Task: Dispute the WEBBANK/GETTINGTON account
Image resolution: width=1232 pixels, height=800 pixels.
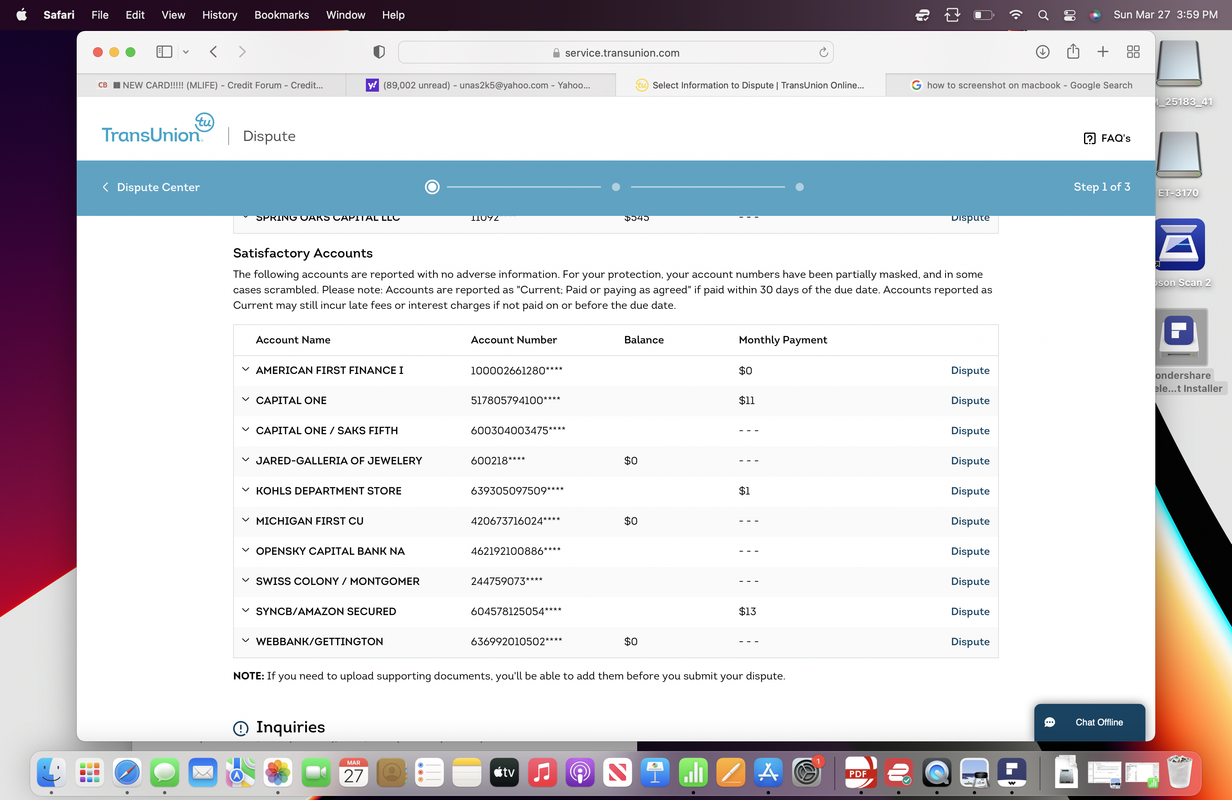Action: tap(970, 641)
